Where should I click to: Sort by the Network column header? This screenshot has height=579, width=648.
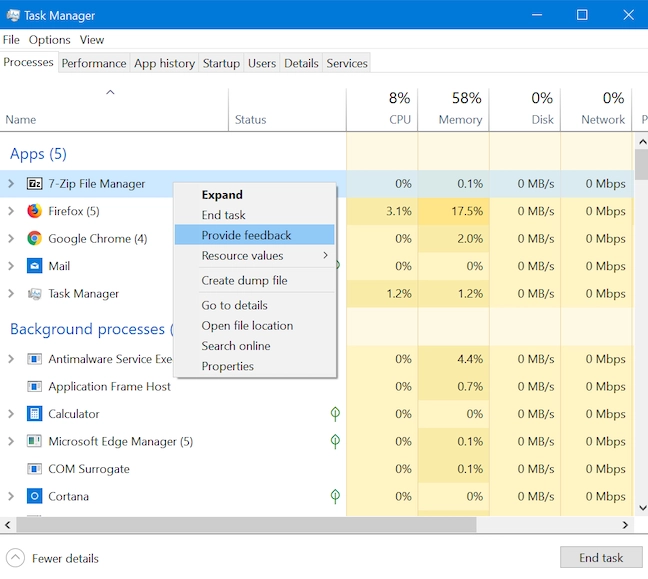(x=596, y=110)
